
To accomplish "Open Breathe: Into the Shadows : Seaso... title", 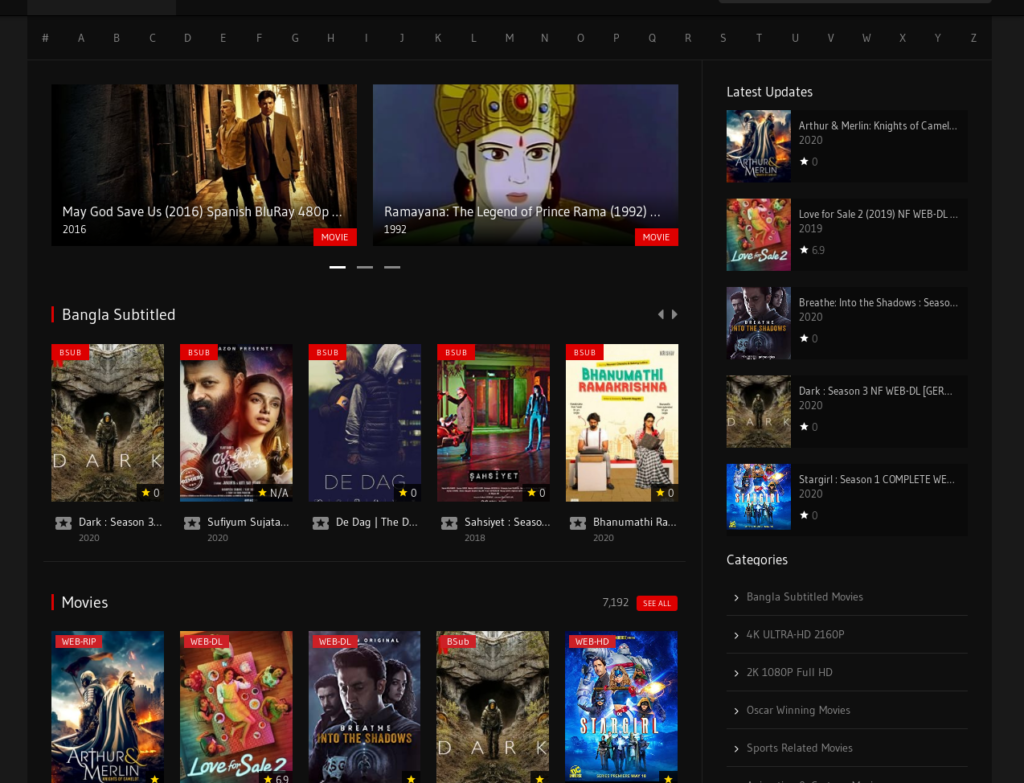I will coord(878,303).
